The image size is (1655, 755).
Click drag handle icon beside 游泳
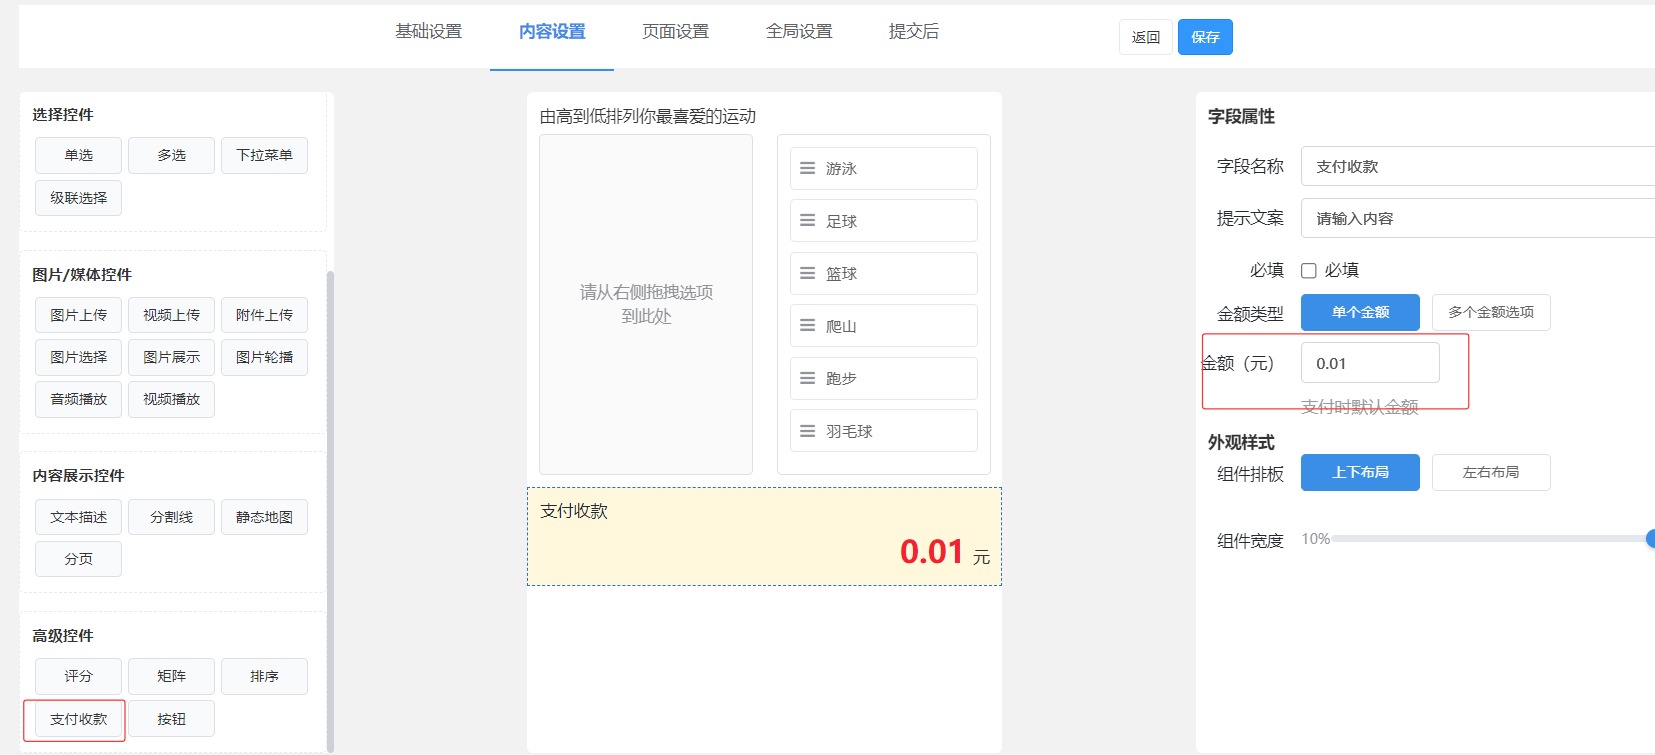(x=807, y=168)
